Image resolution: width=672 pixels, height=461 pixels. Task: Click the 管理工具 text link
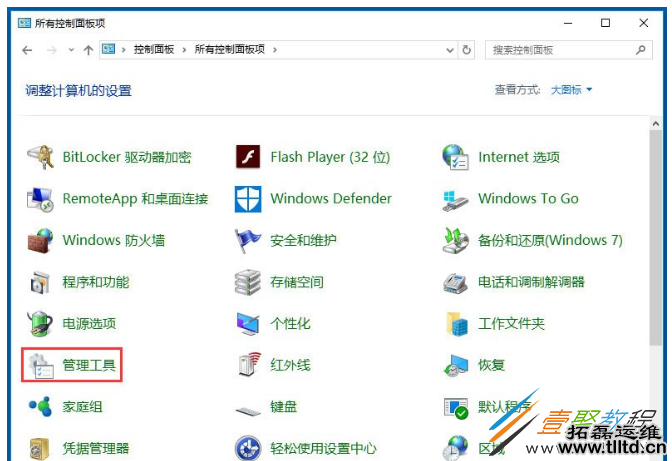click(x=89, y=365)
